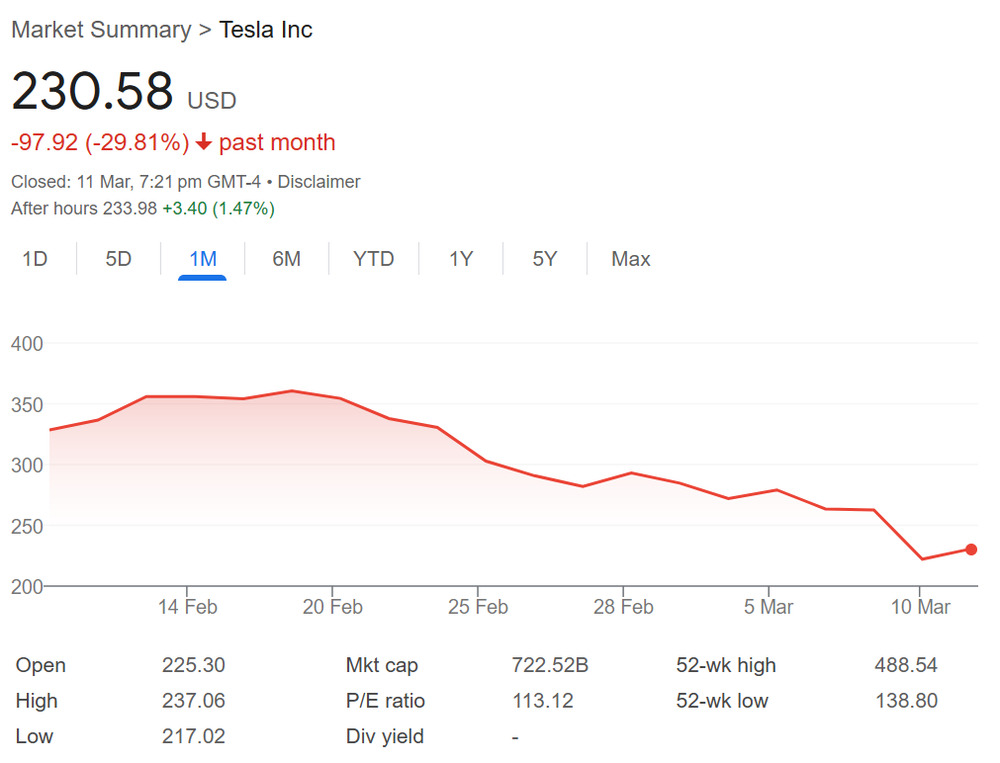Click the red down arrow icon

click(x=203, y=142)
